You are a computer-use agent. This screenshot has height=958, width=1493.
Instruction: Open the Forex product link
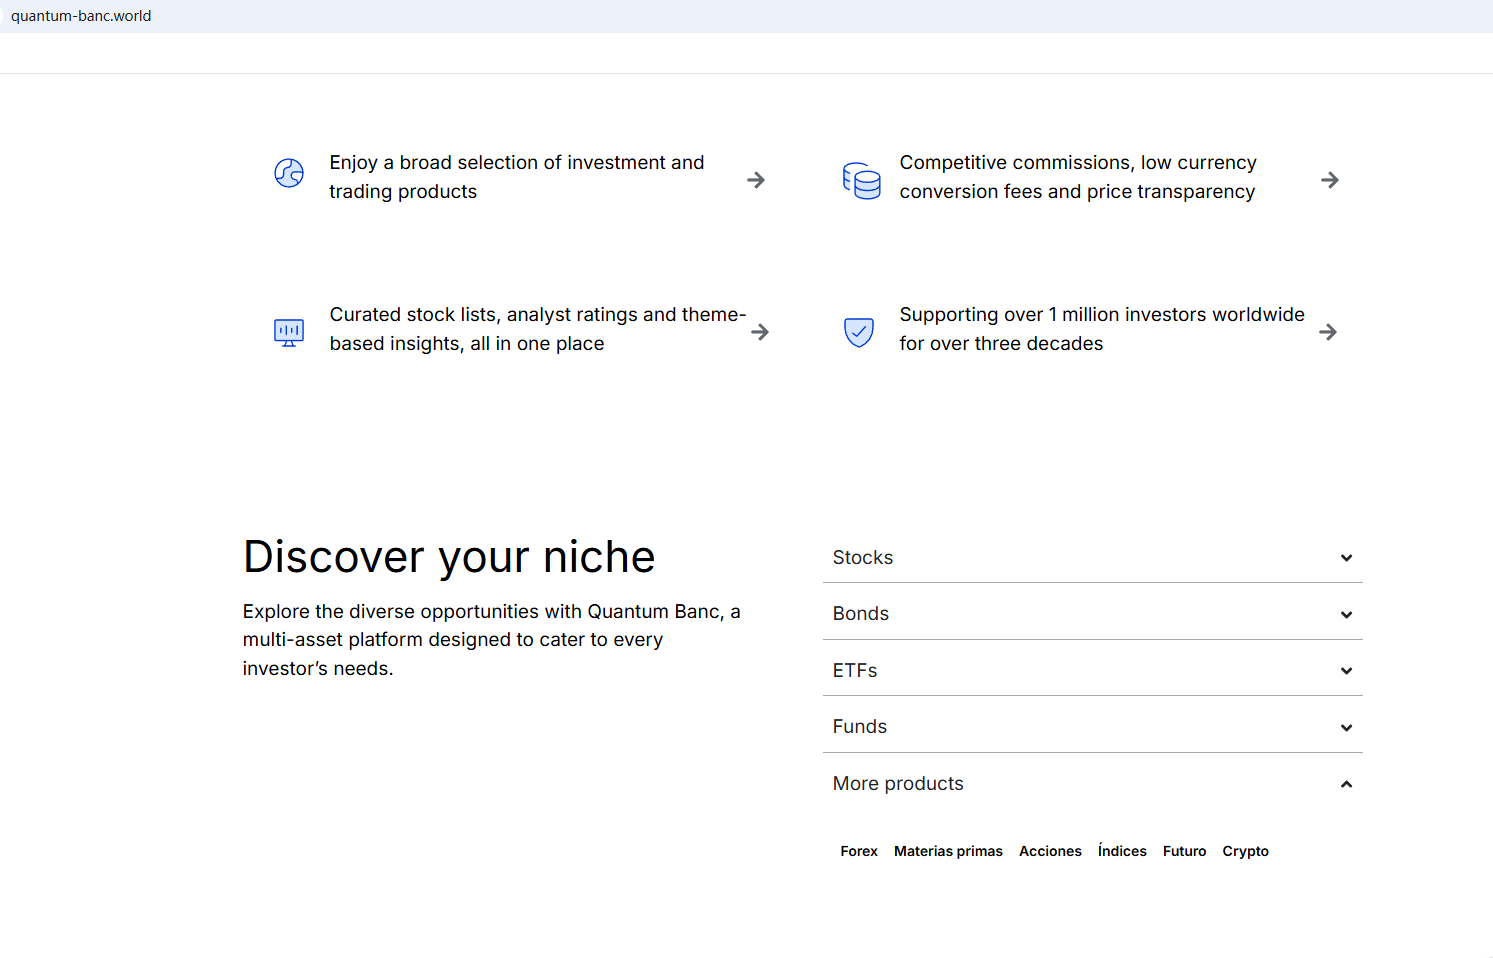click(858, 851)
